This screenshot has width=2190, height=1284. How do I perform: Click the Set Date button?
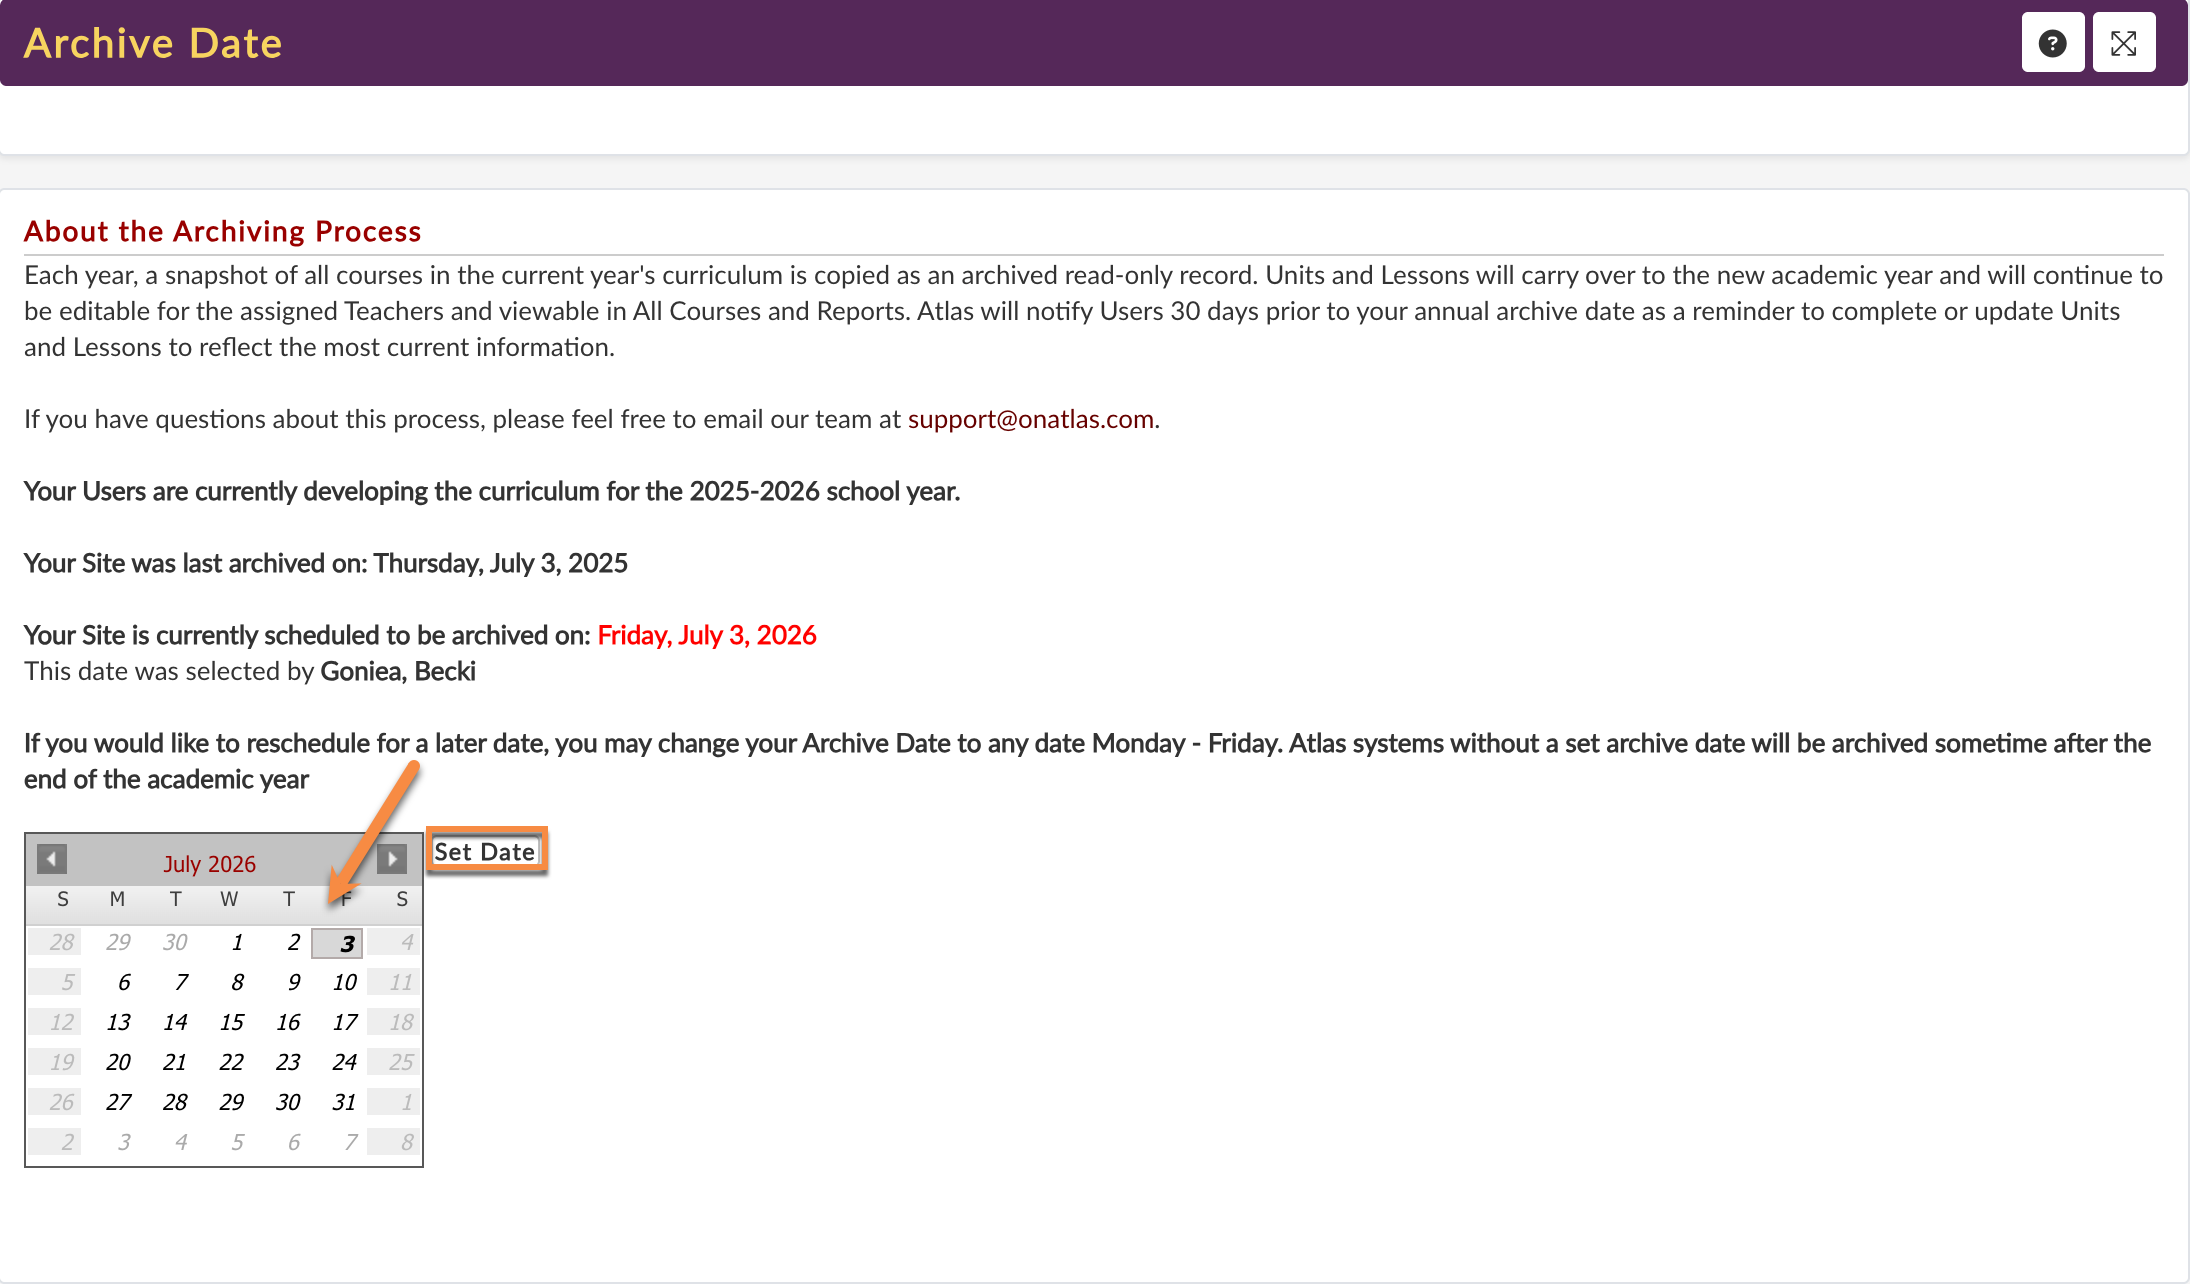tap(485, 851)
